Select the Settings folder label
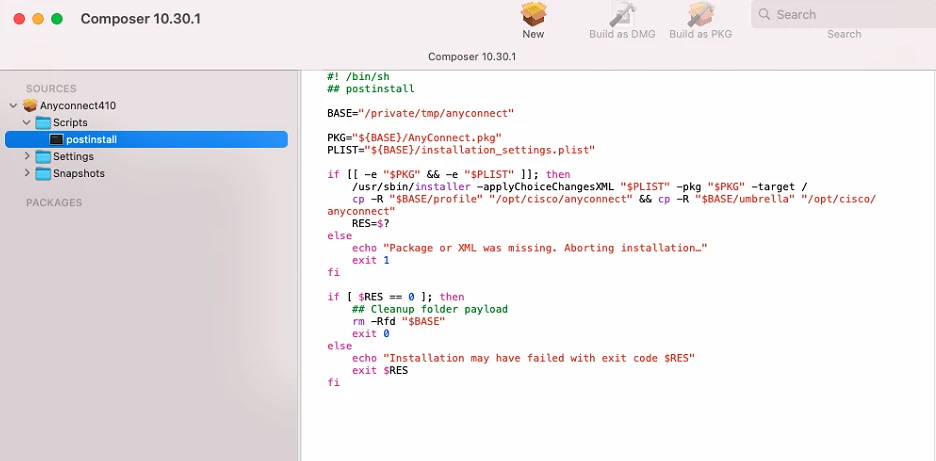The height and width of the screenshot is (461, 936). (73, 156)
